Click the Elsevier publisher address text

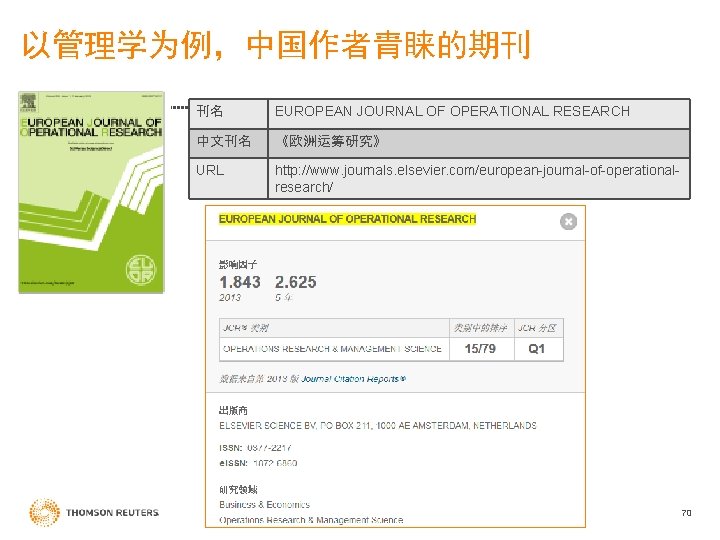[x=377, y=426]
